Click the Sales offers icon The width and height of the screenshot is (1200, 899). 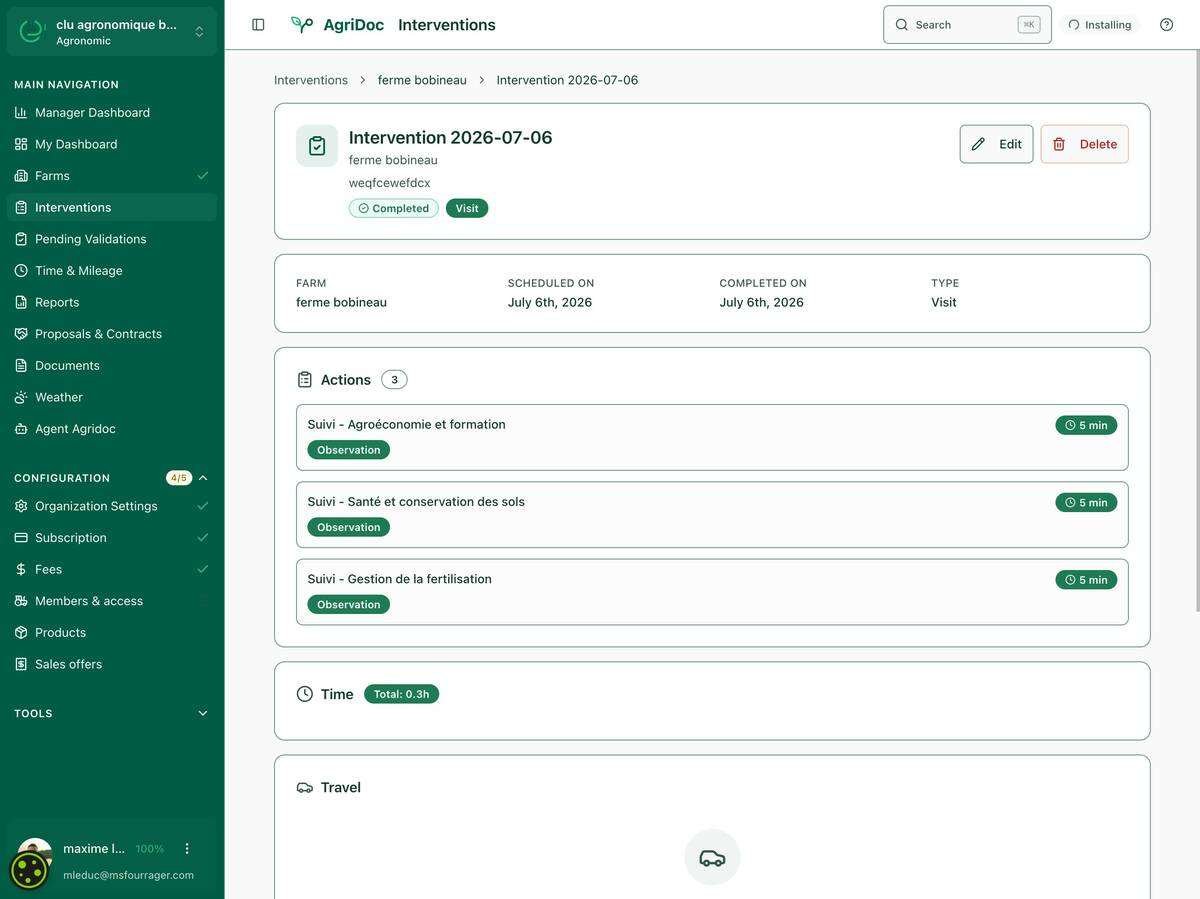[x=21, y=664]
